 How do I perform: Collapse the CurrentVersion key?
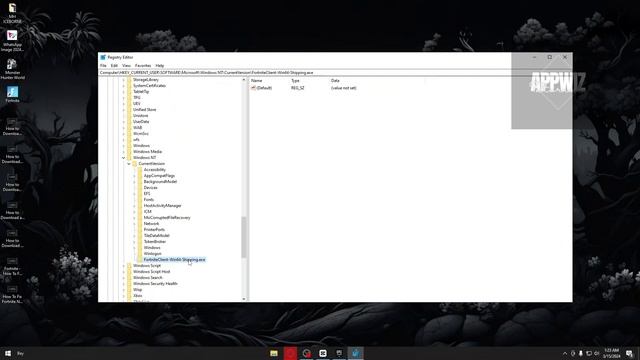tap(129, 164)
